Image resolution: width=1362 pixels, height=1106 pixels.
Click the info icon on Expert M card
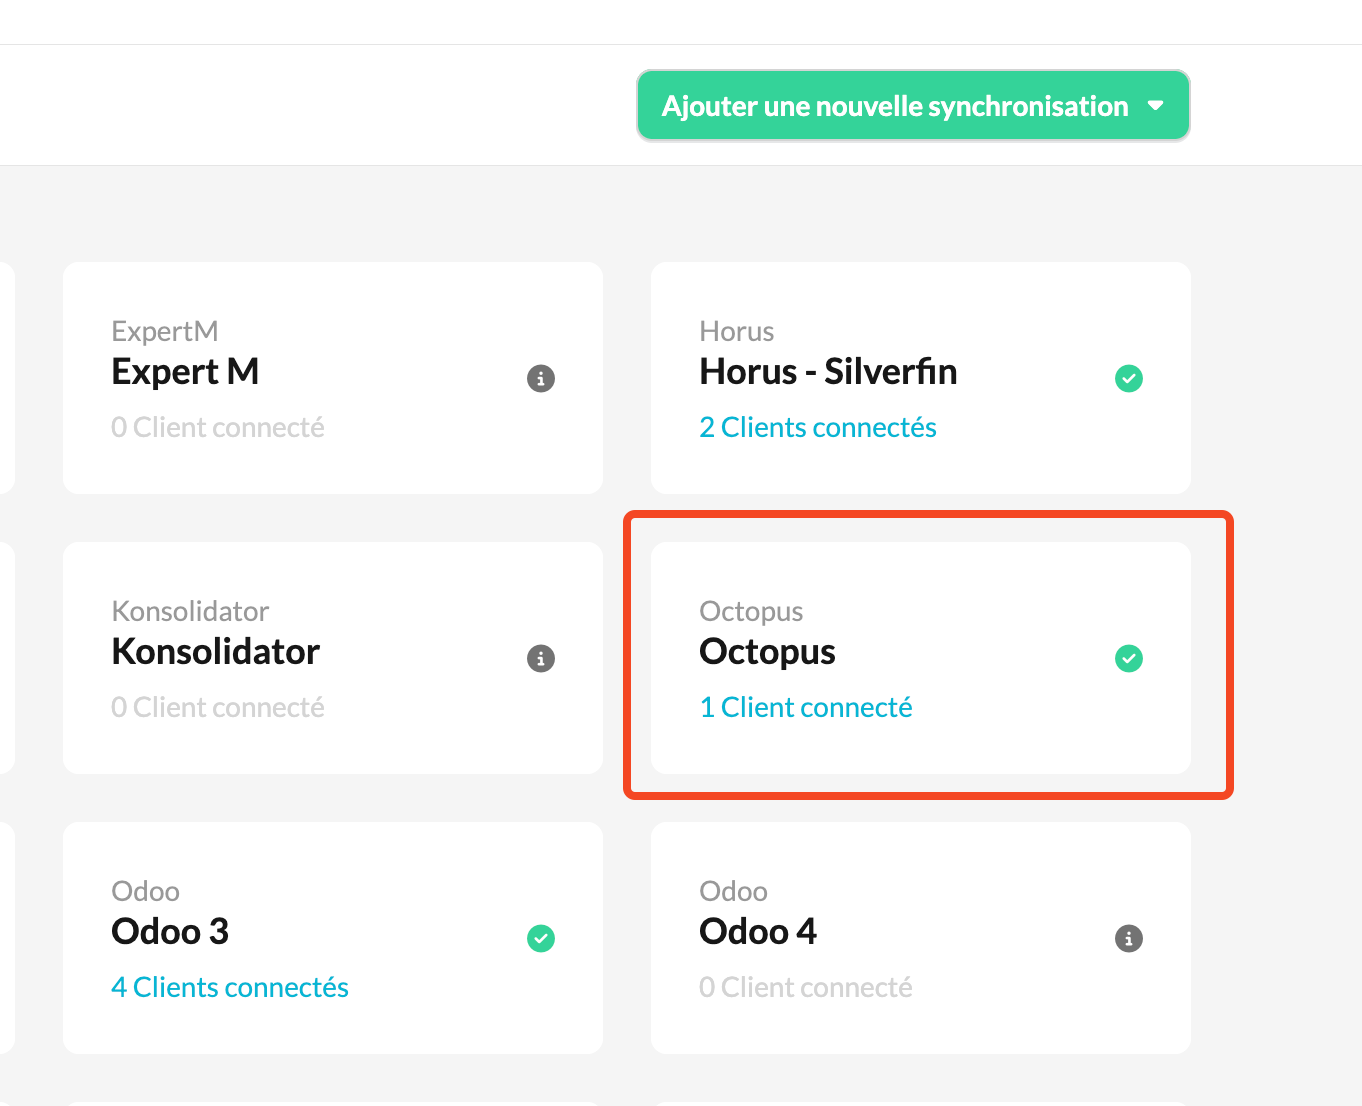[x=541, y=378]
